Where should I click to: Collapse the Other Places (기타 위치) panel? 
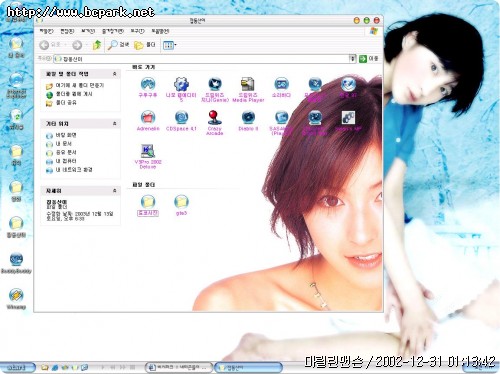pos(114,124)
